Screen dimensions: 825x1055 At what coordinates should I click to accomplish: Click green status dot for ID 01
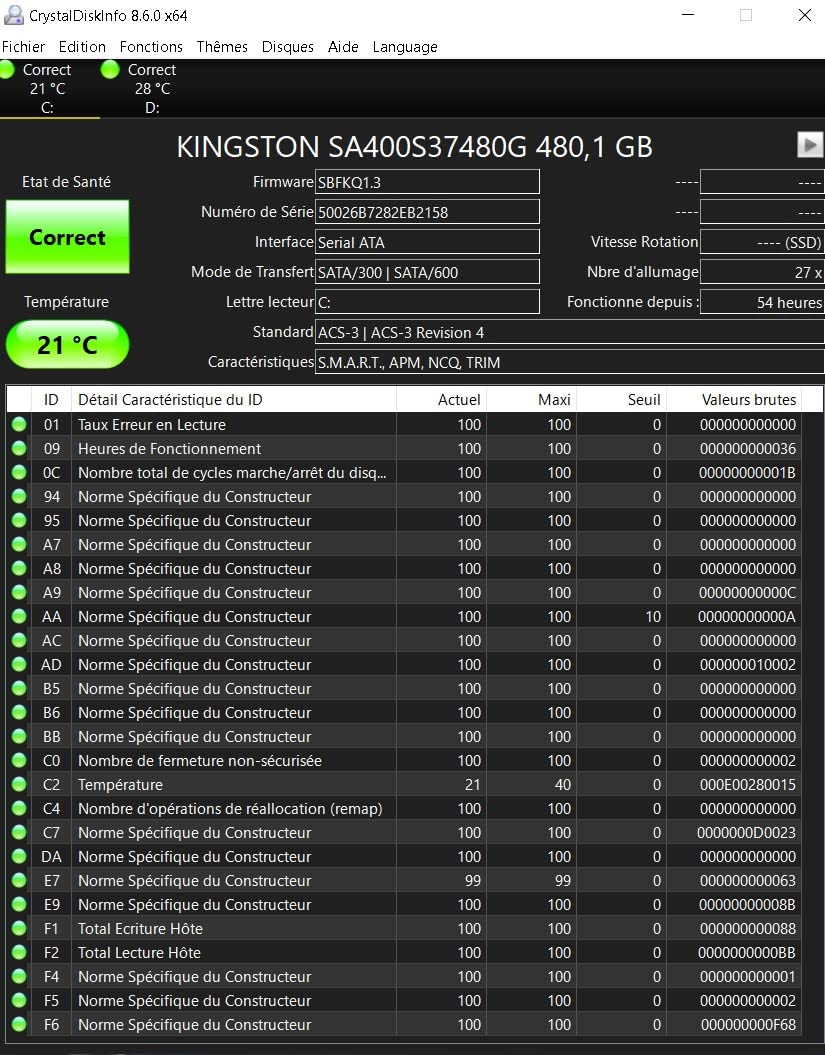19,425
